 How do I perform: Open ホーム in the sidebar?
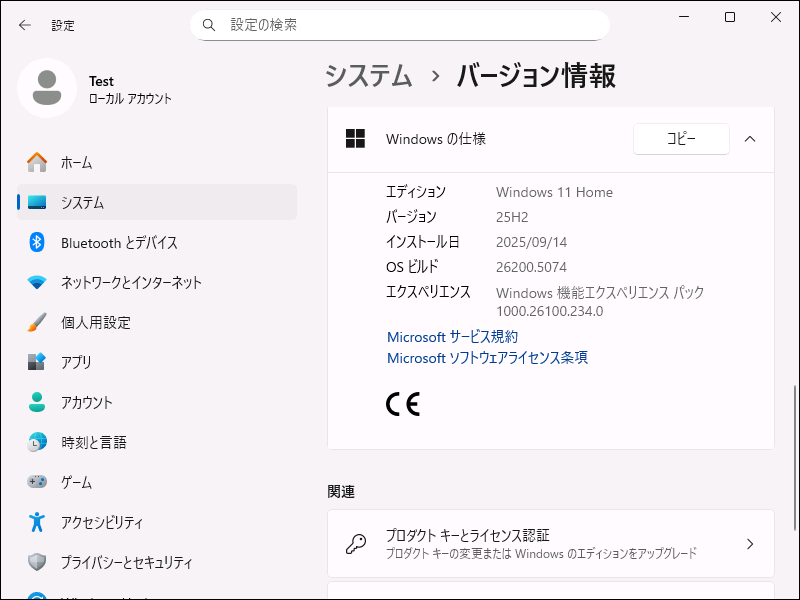pos(157,163)
